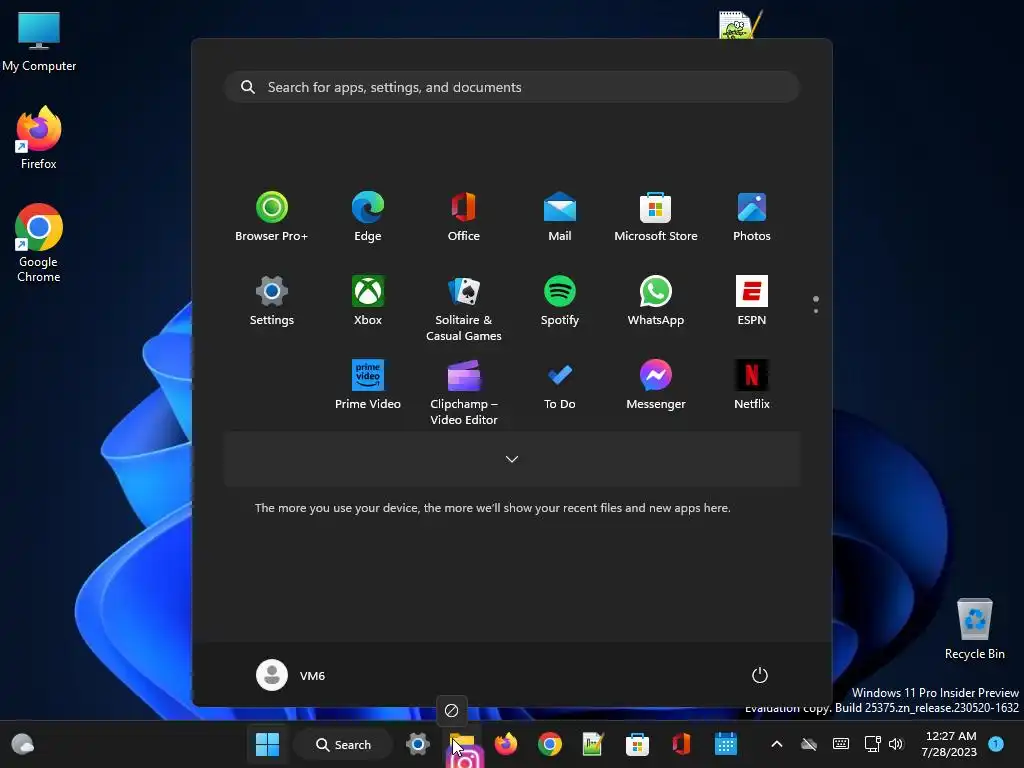
Task: Open Settings from Start menu pinned apps
Action: pyautogui.click(x=272, y=300)
